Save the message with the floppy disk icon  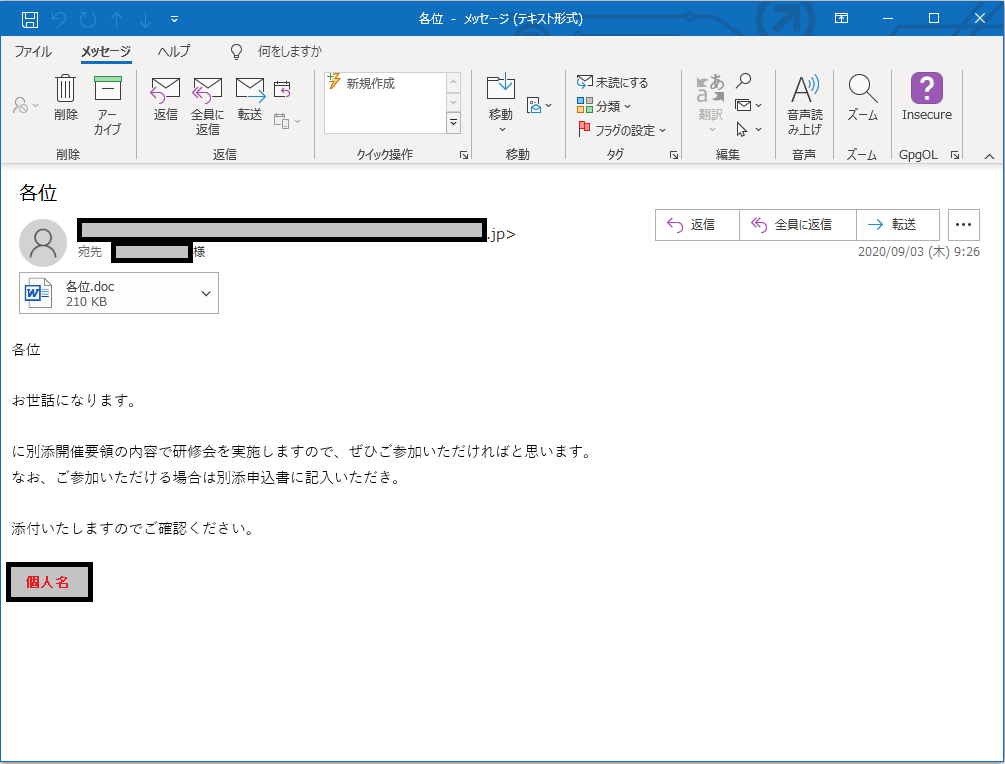click(29, 19)
